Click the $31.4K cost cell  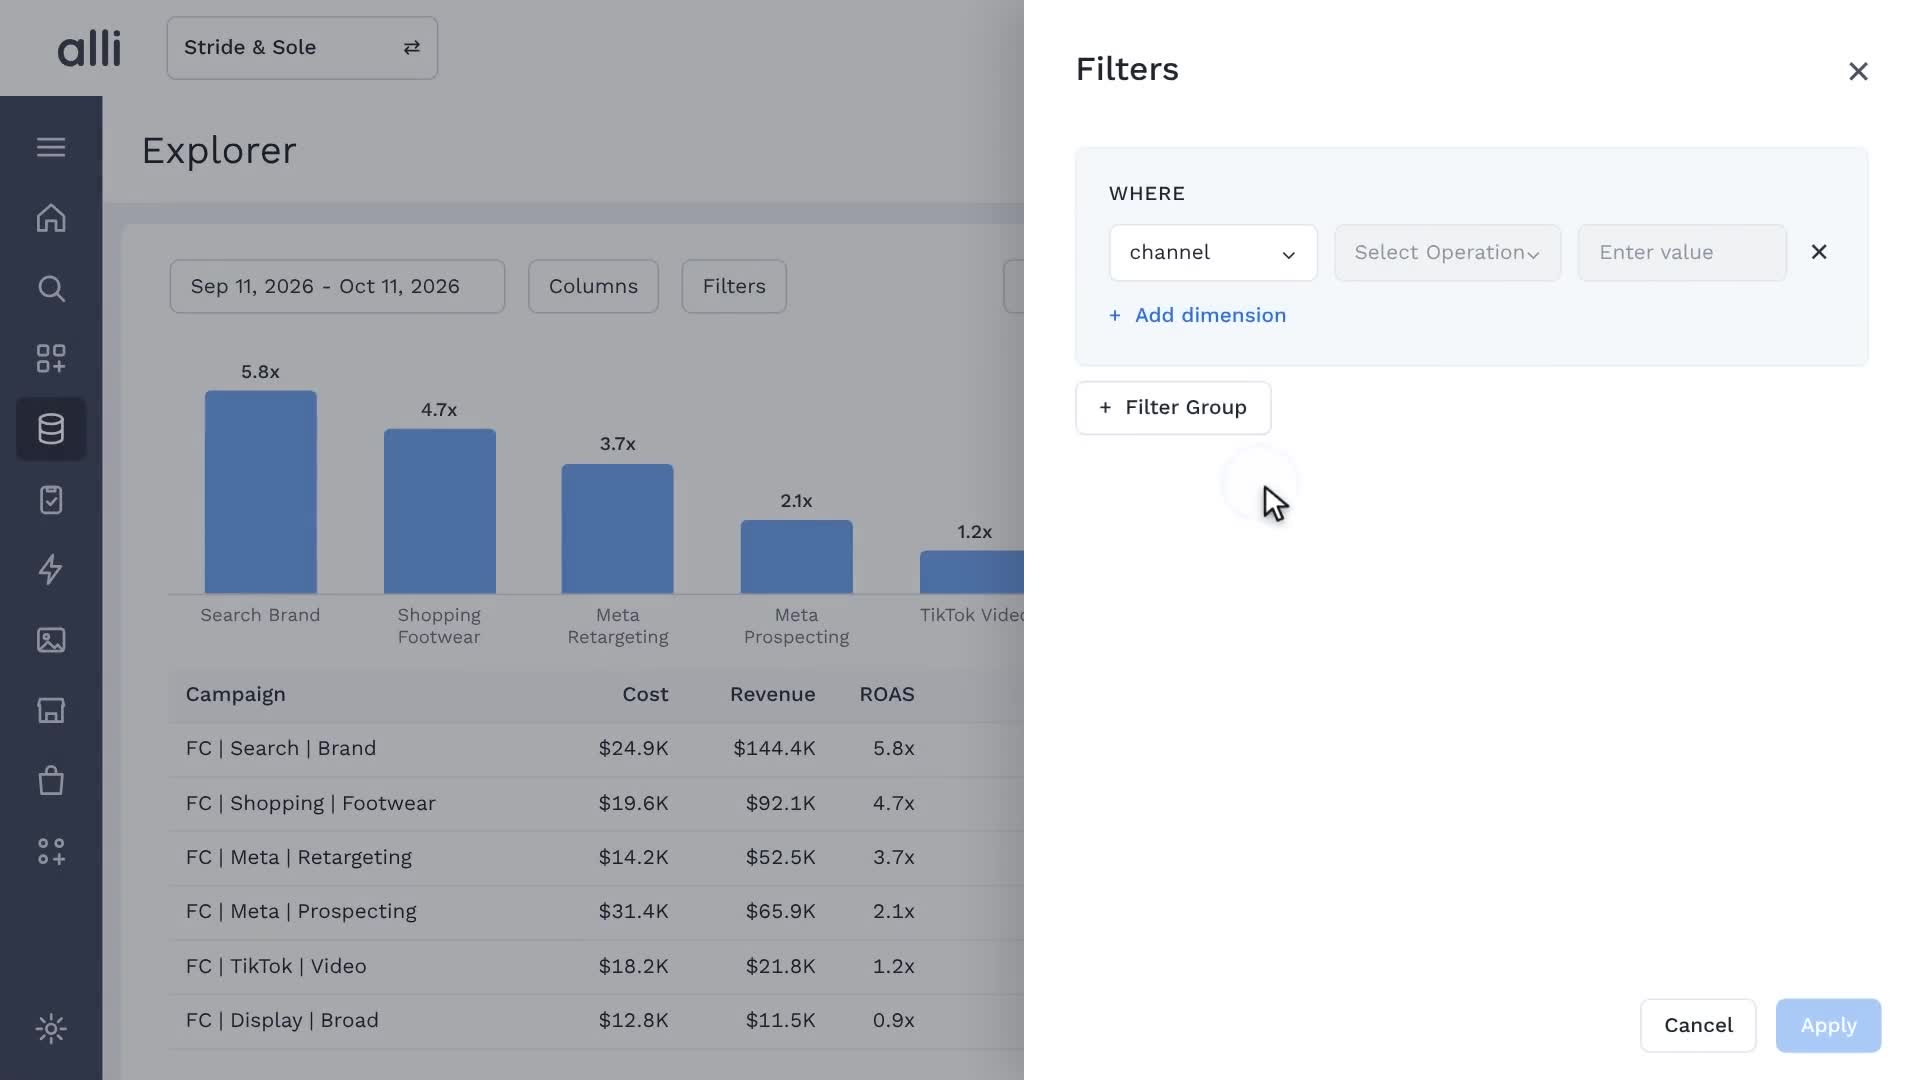[x=633, y=912]
